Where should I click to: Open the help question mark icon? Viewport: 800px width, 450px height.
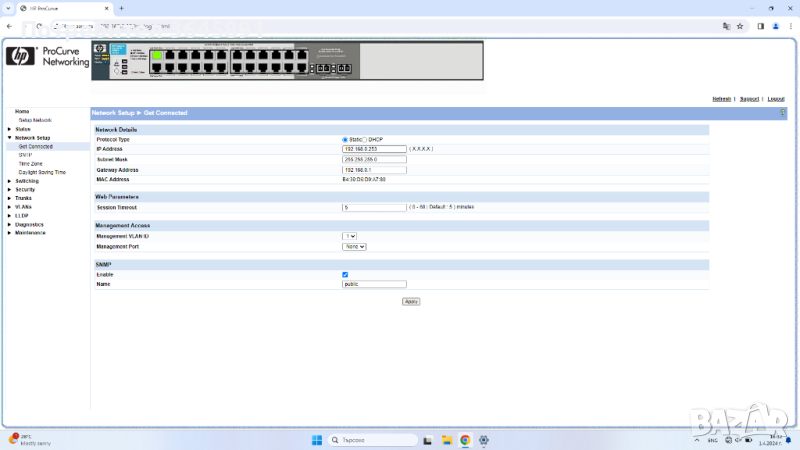point(783,113)
